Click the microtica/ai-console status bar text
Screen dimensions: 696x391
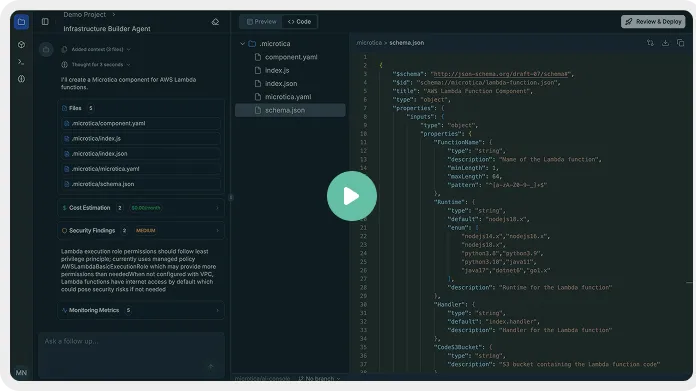coord(262,379)
